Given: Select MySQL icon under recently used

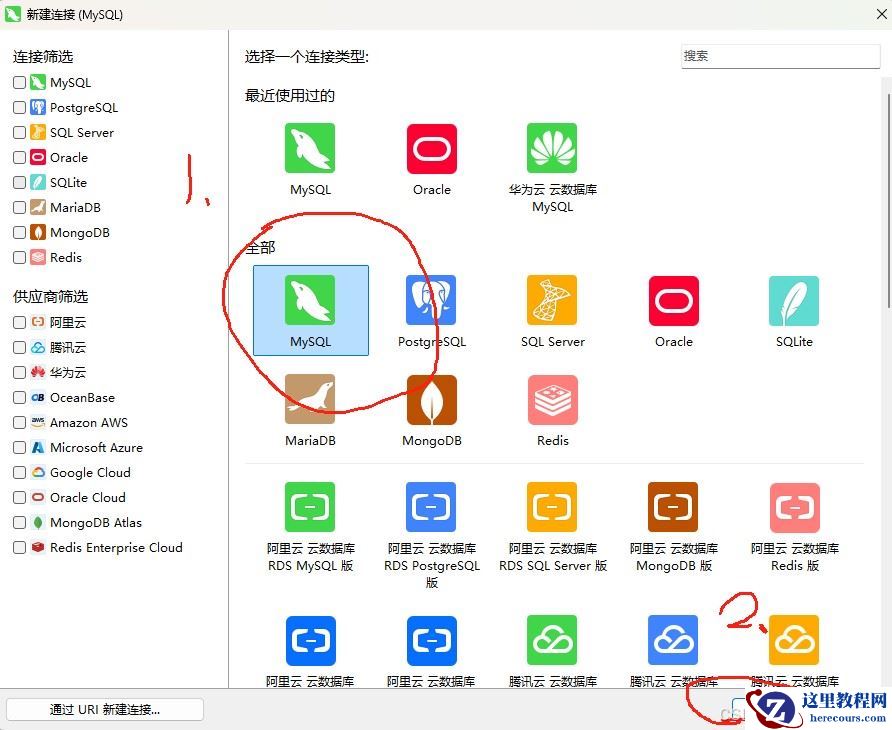Looking at the screenshot, I should pos(310,149).
